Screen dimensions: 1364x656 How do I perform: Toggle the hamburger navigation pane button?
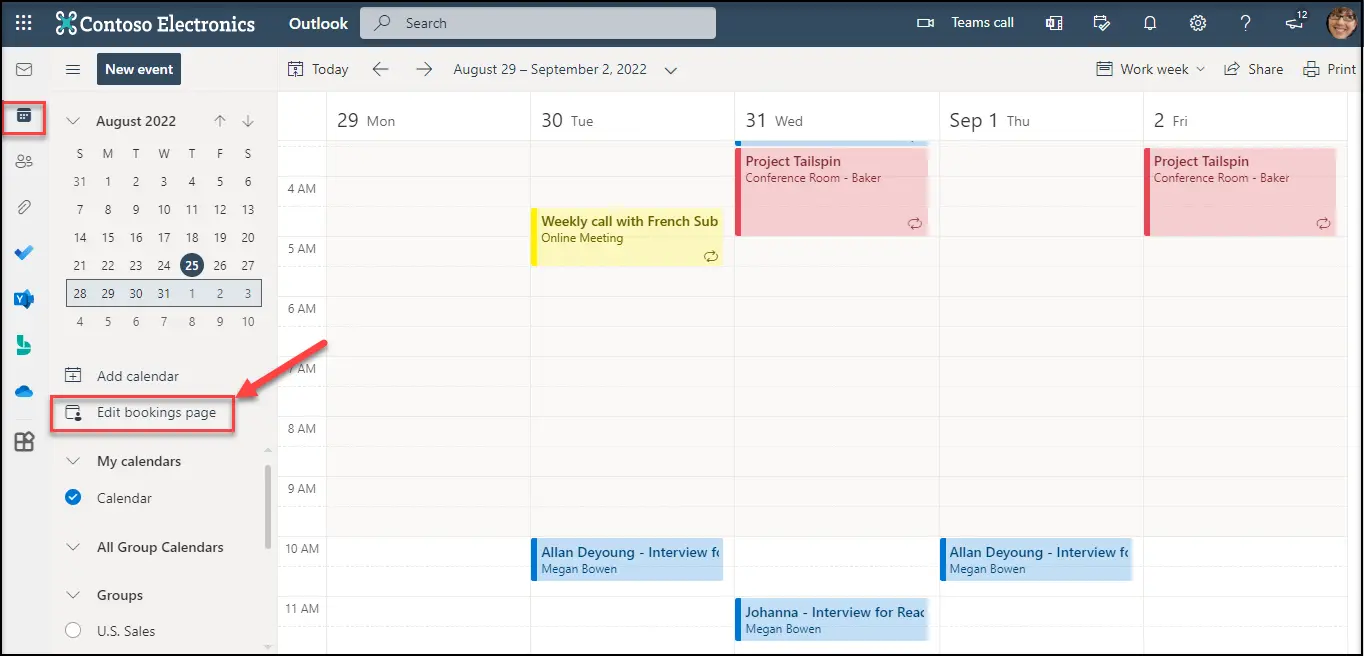[73, 69]
